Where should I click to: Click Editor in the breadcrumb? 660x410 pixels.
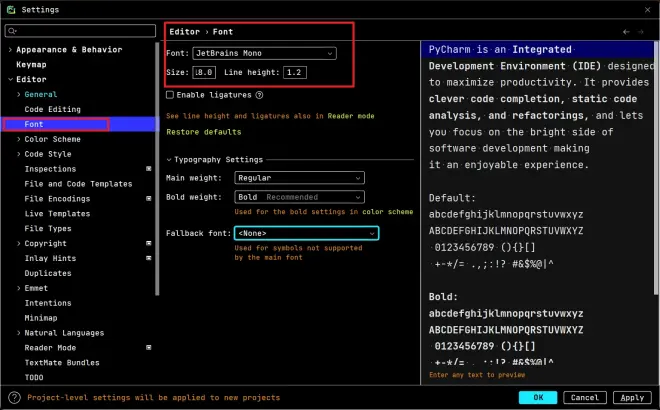(184, 32)
